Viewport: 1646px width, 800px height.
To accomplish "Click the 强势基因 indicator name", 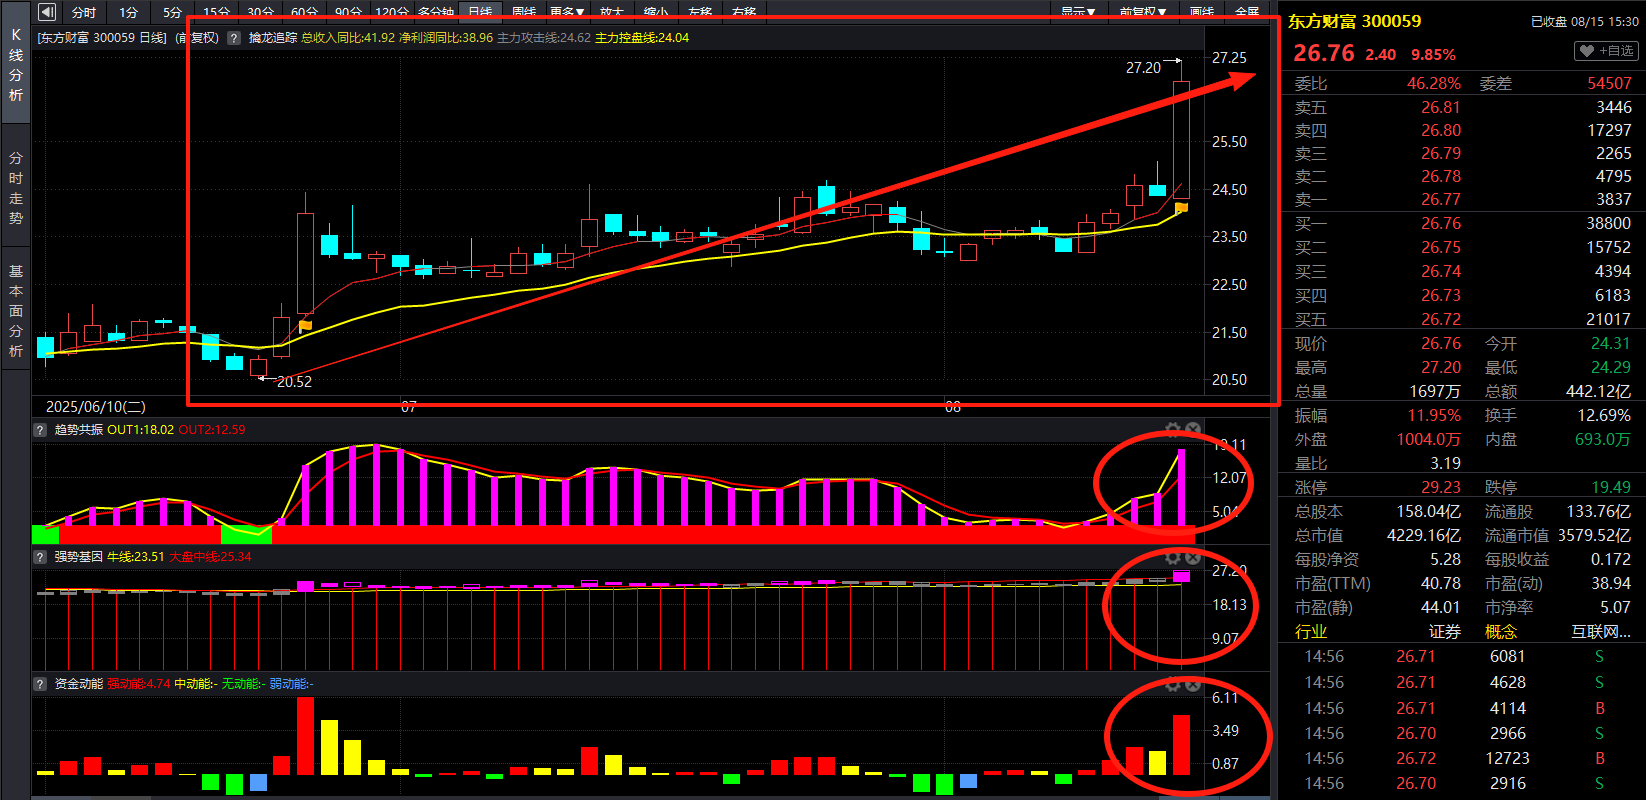I will 79,557.
